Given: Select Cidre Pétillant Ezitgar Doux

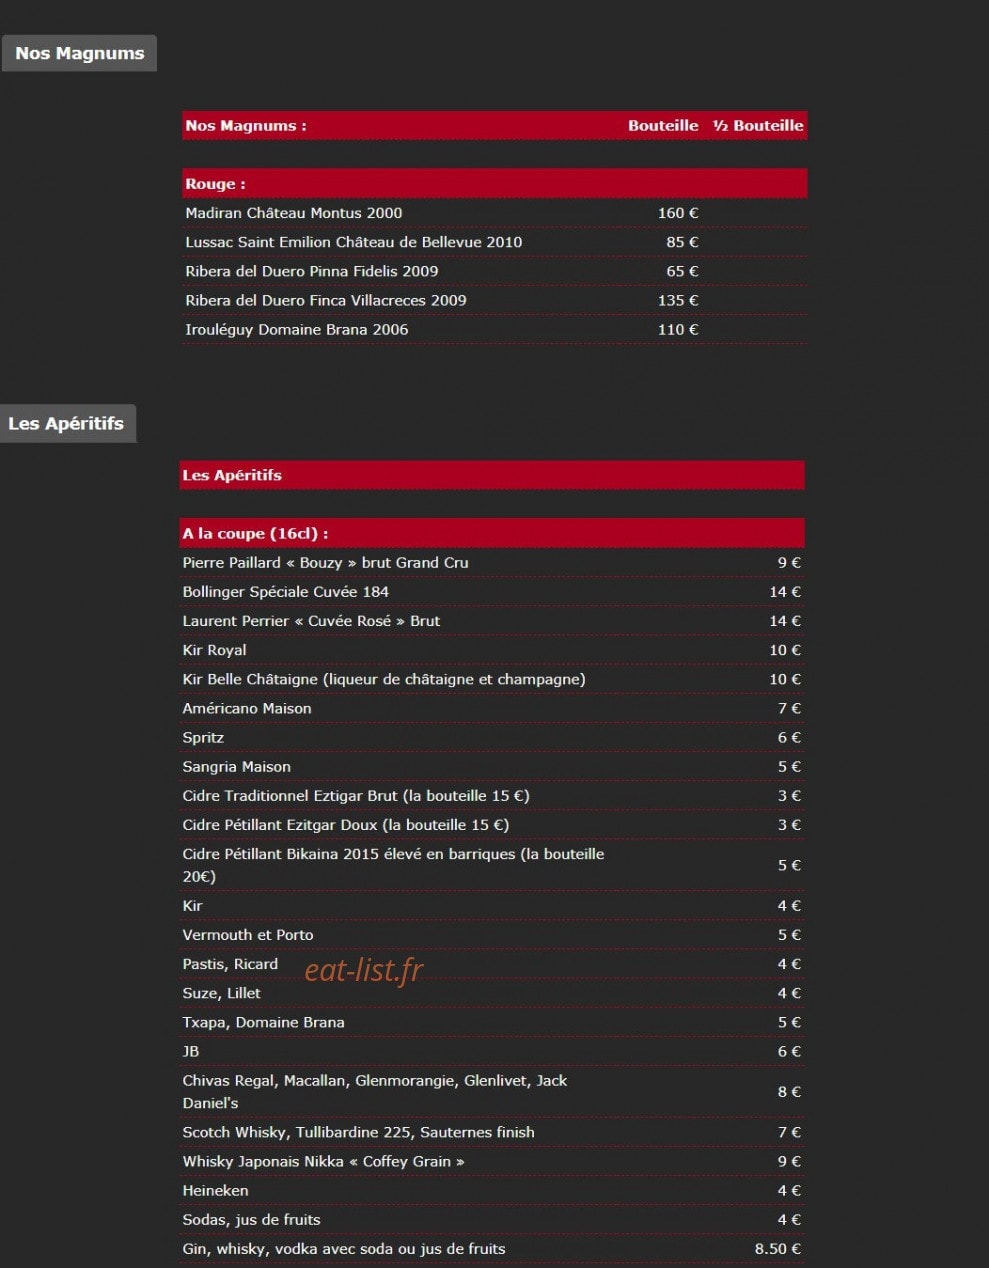Looking at the screenshot, I should coord(346,825).
